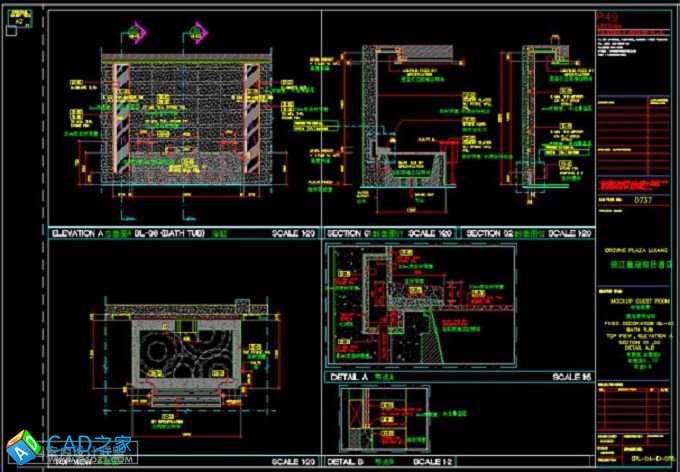Screen dimensions: 680x472
Task: Click the CROWNE PLAZA LIJIANG project name
Action: pyautogui.click(x=630, y=250)
